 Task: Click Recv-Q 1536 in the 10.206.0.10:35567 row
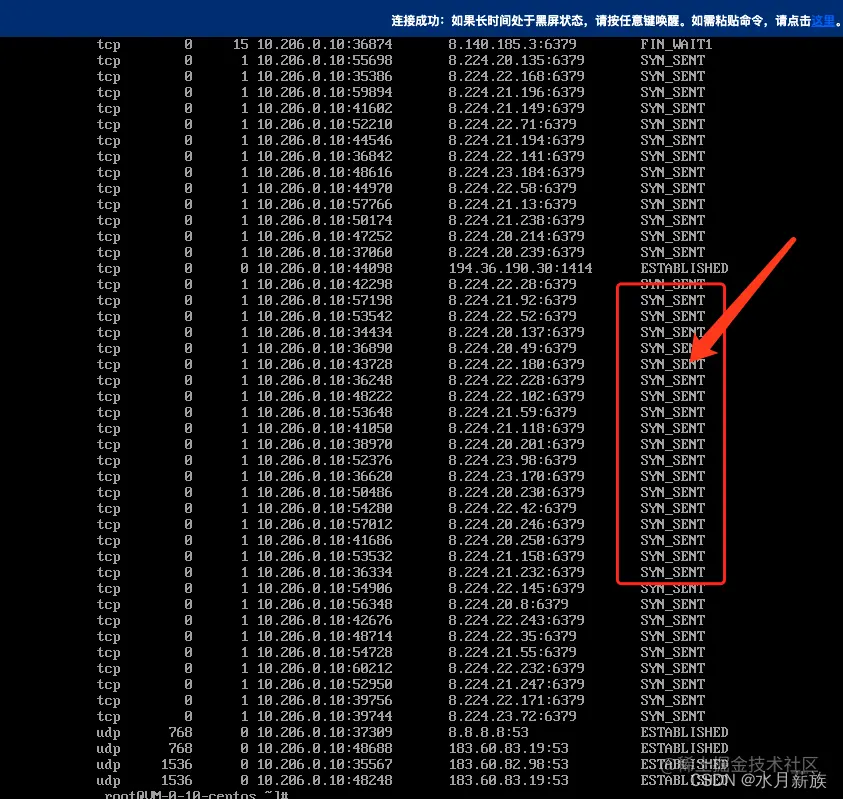tap(176, 765)
